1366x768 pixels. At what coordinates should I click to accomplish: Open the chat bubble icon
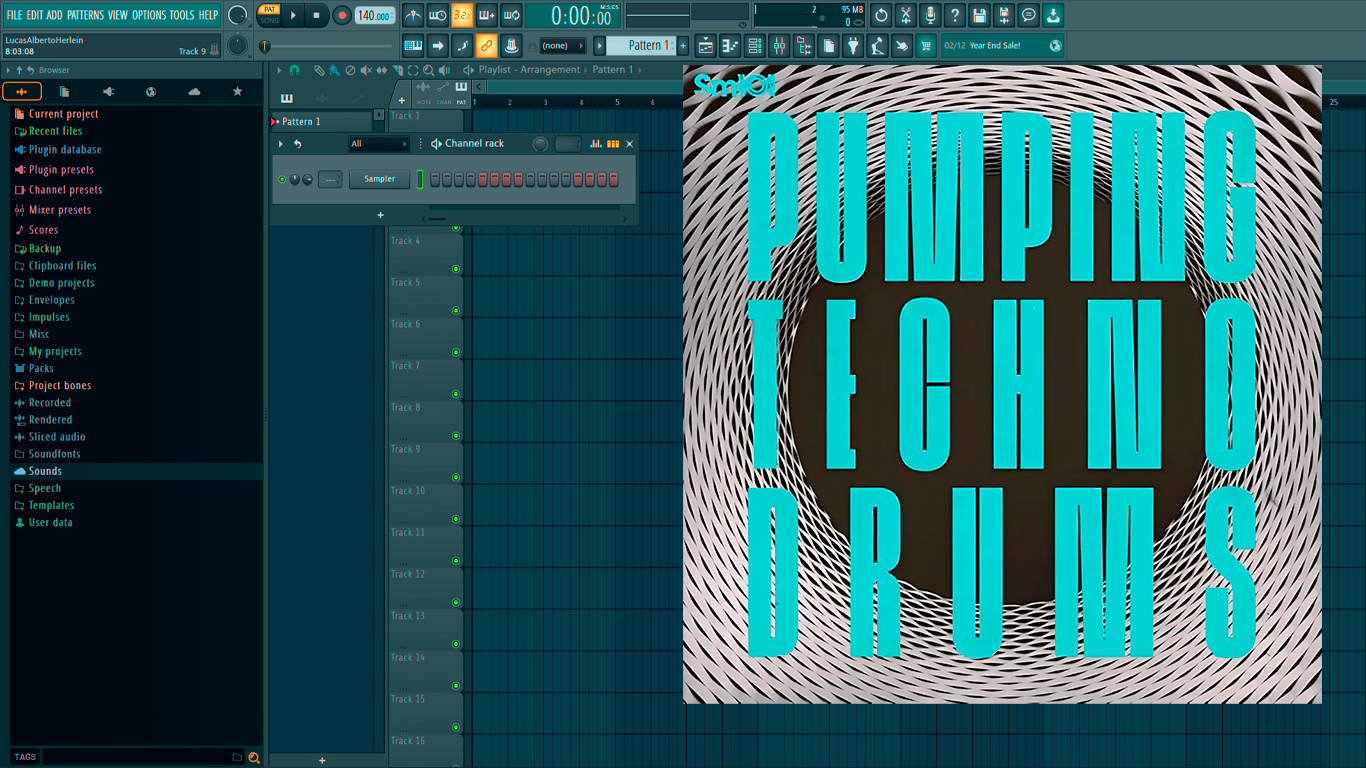pyautogui.click(x=1029, y=15)
